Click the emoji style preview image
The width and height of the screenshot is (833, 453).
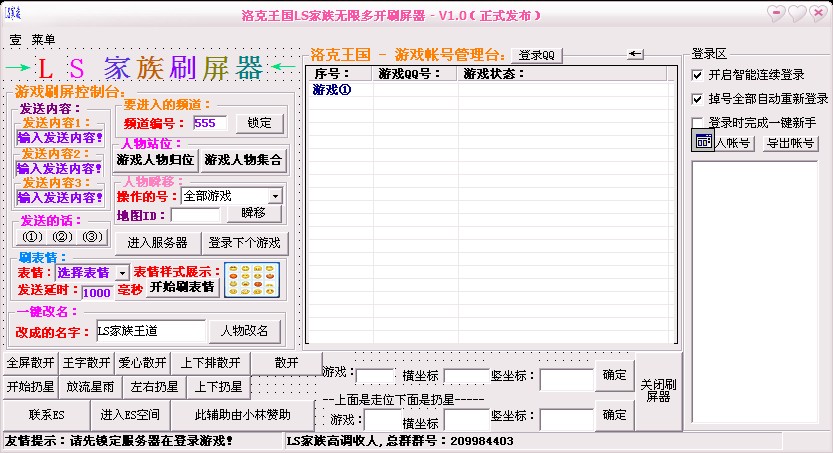[252, 280]
